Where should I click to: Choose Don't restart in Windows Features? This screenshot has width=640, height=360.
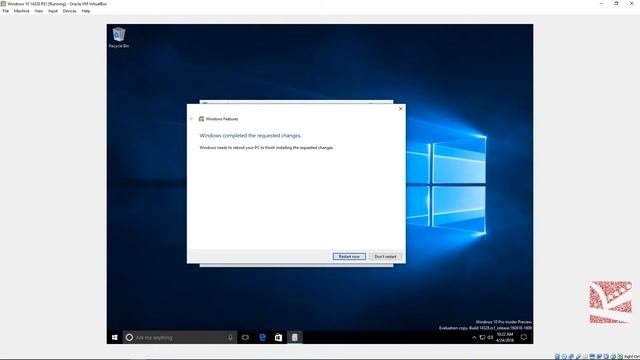[385, 256]
